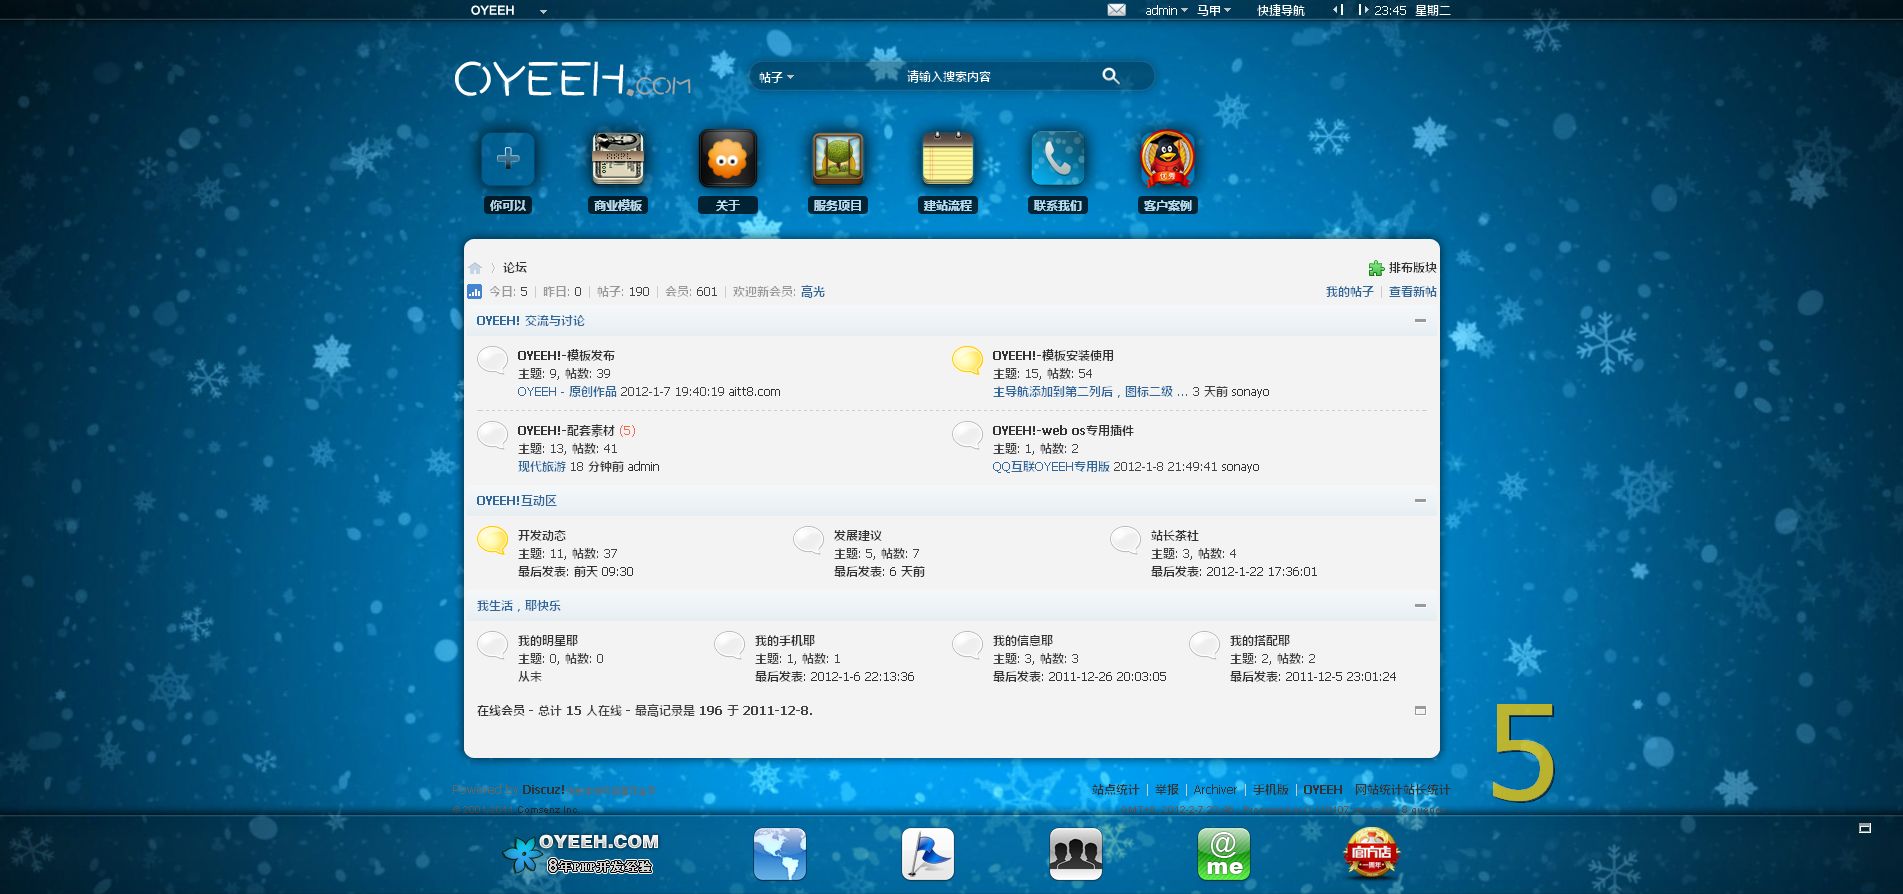Click the red 官方店 badge in dock
The height and width of the screenshot is (894, 1903).
point(1371,853)
